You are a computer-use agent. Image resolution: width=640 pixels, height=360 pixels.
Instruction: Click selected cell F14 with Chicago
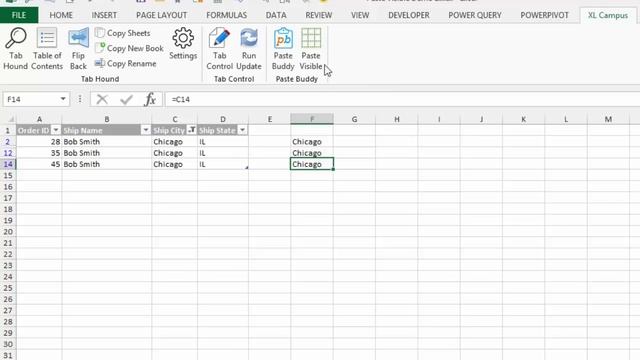pos(312,164)
